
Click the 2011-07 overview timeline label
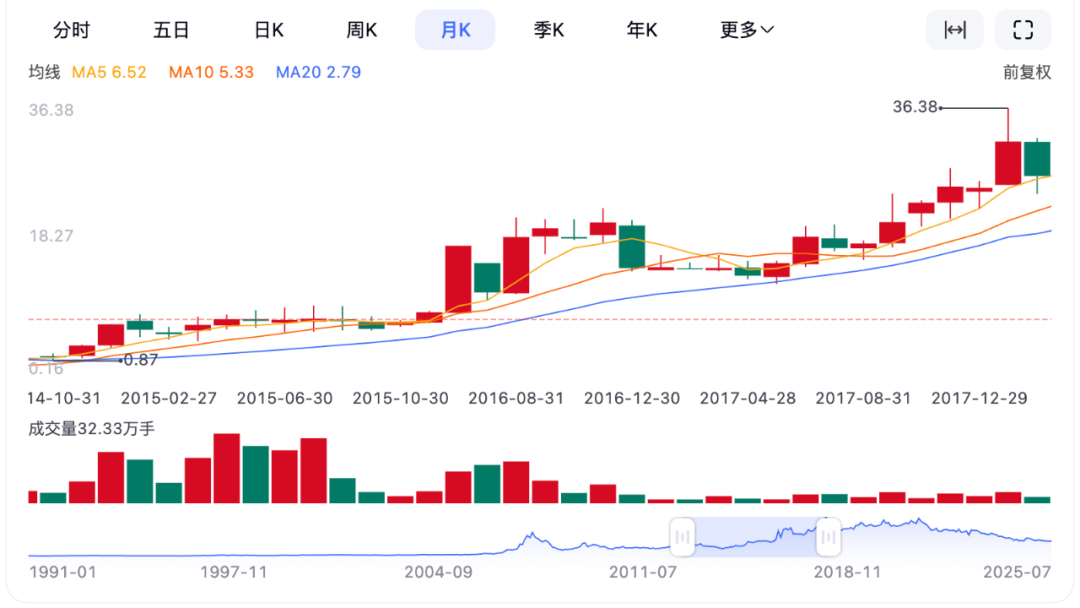[643, 572]
